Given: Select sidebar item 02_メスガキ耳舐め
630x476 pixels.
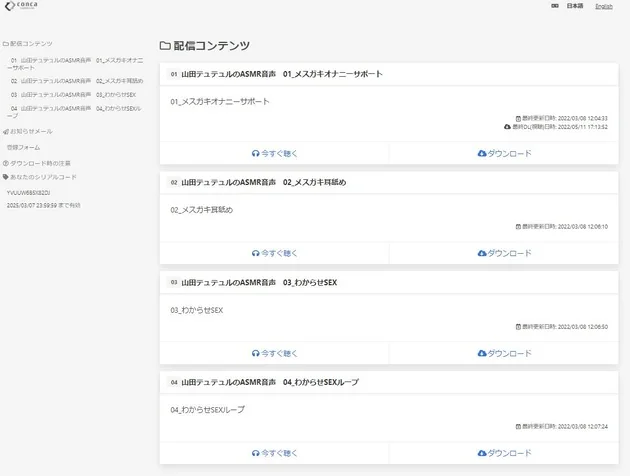Looking at the screenshot, I should (x=77, y=81).
